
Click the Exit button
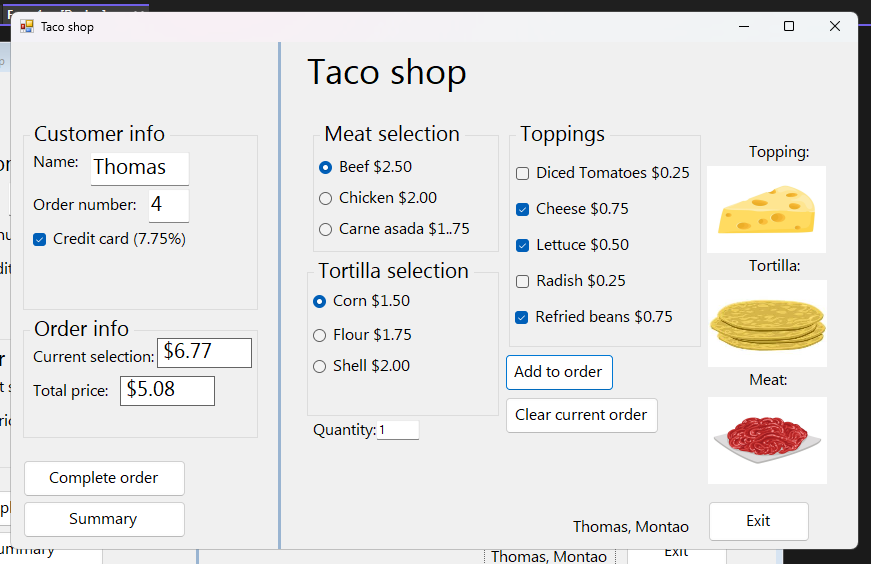pos(758,521)
